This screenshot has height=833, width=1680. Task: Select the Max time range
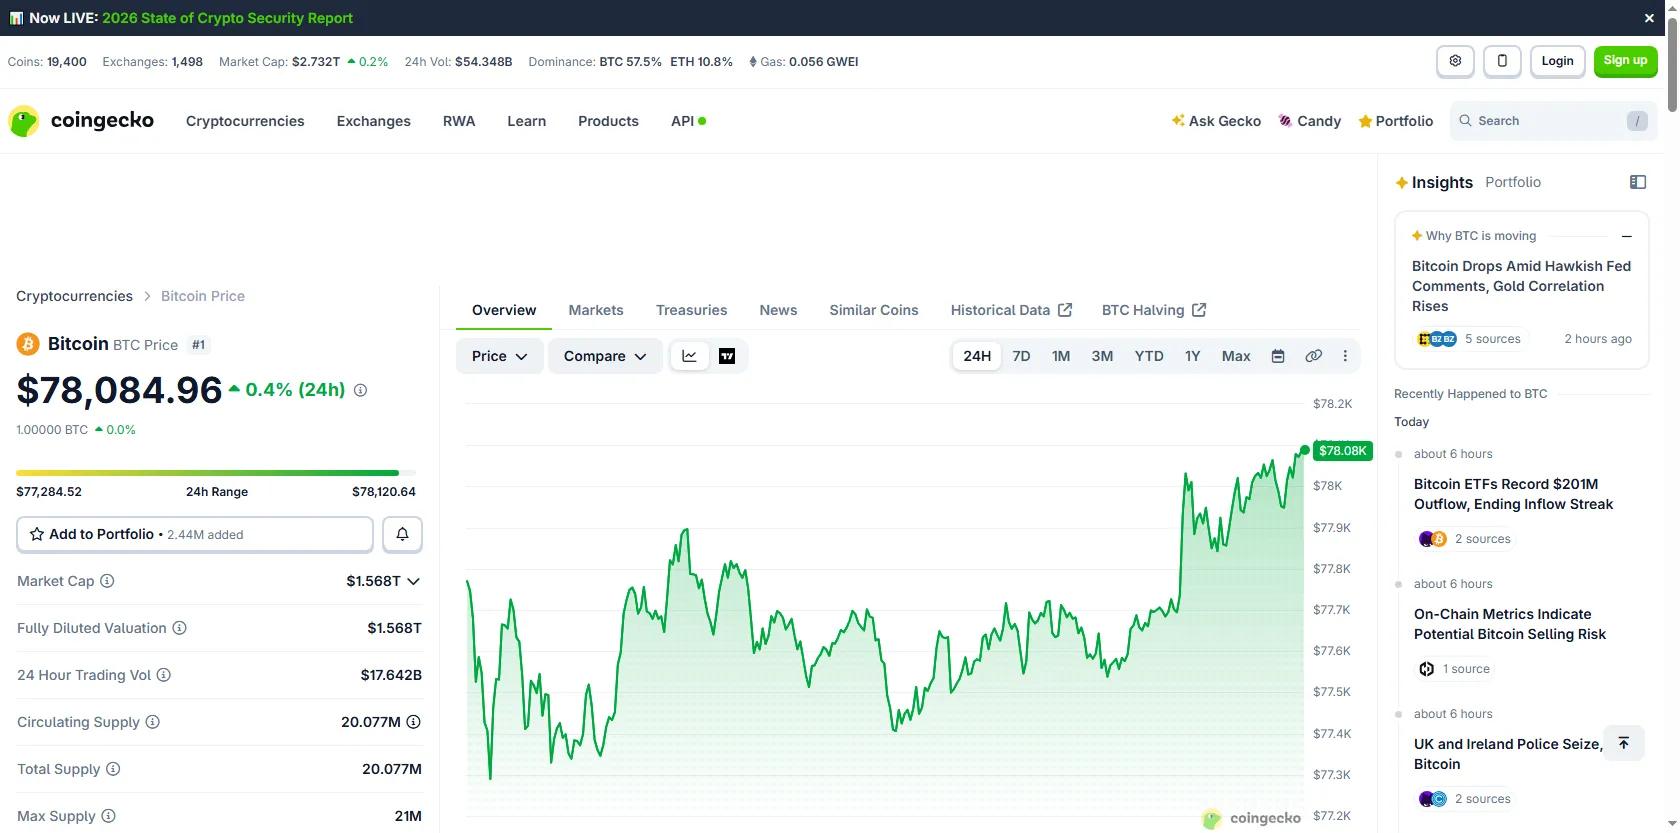click(1236, 356)
